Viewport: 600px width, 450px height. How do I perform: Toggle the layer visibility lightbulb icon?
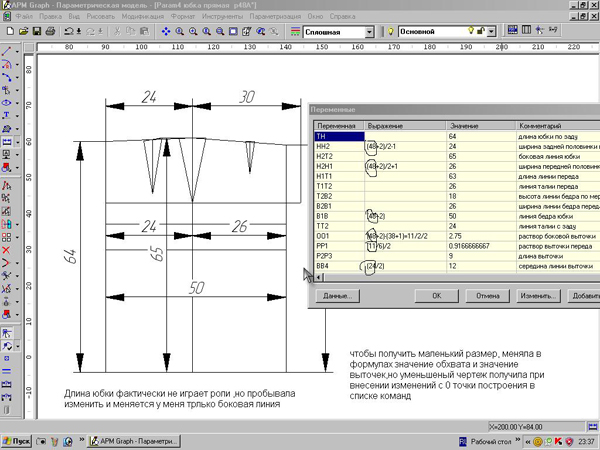click(470, 32)
